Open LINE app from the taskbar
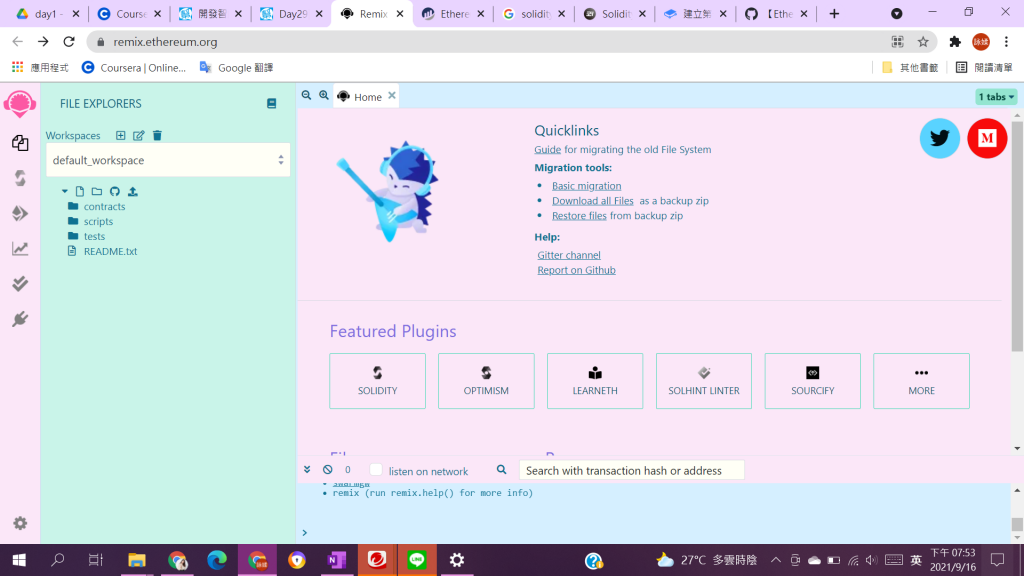This screenshot has height=576, width=1024. (x=417, y=560)
